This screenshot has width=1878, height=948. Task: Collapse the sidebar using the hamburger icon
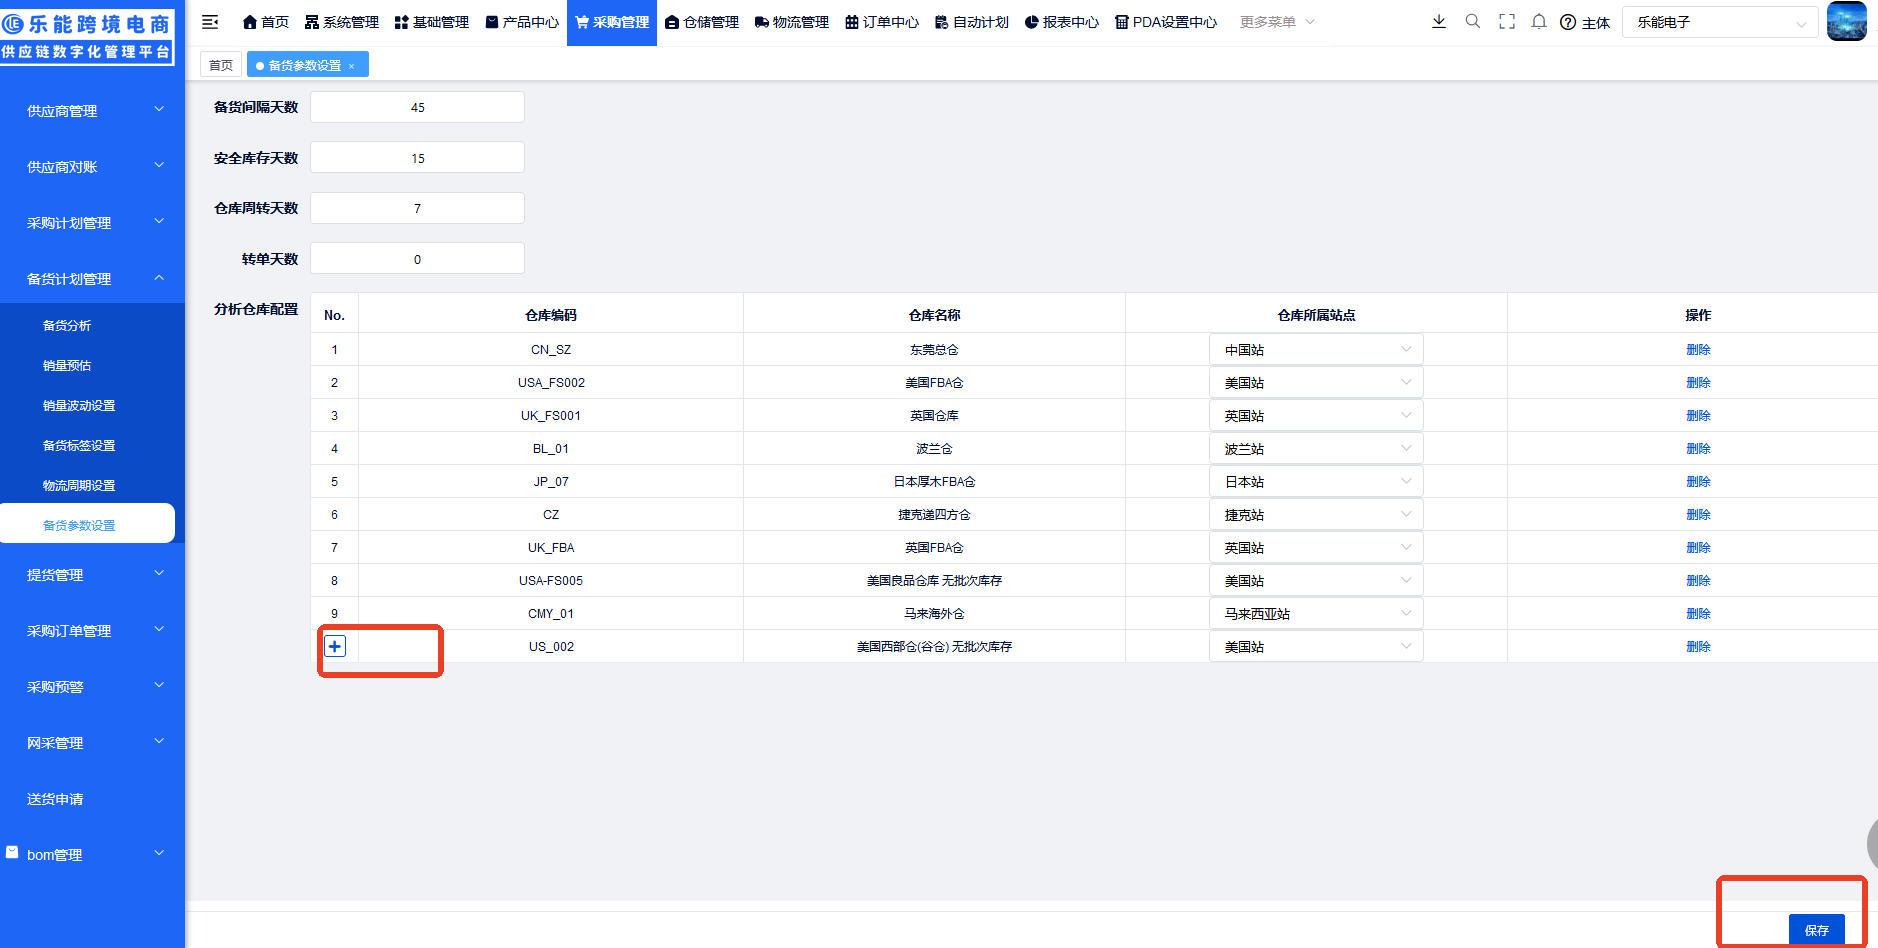tap(210, 21)
